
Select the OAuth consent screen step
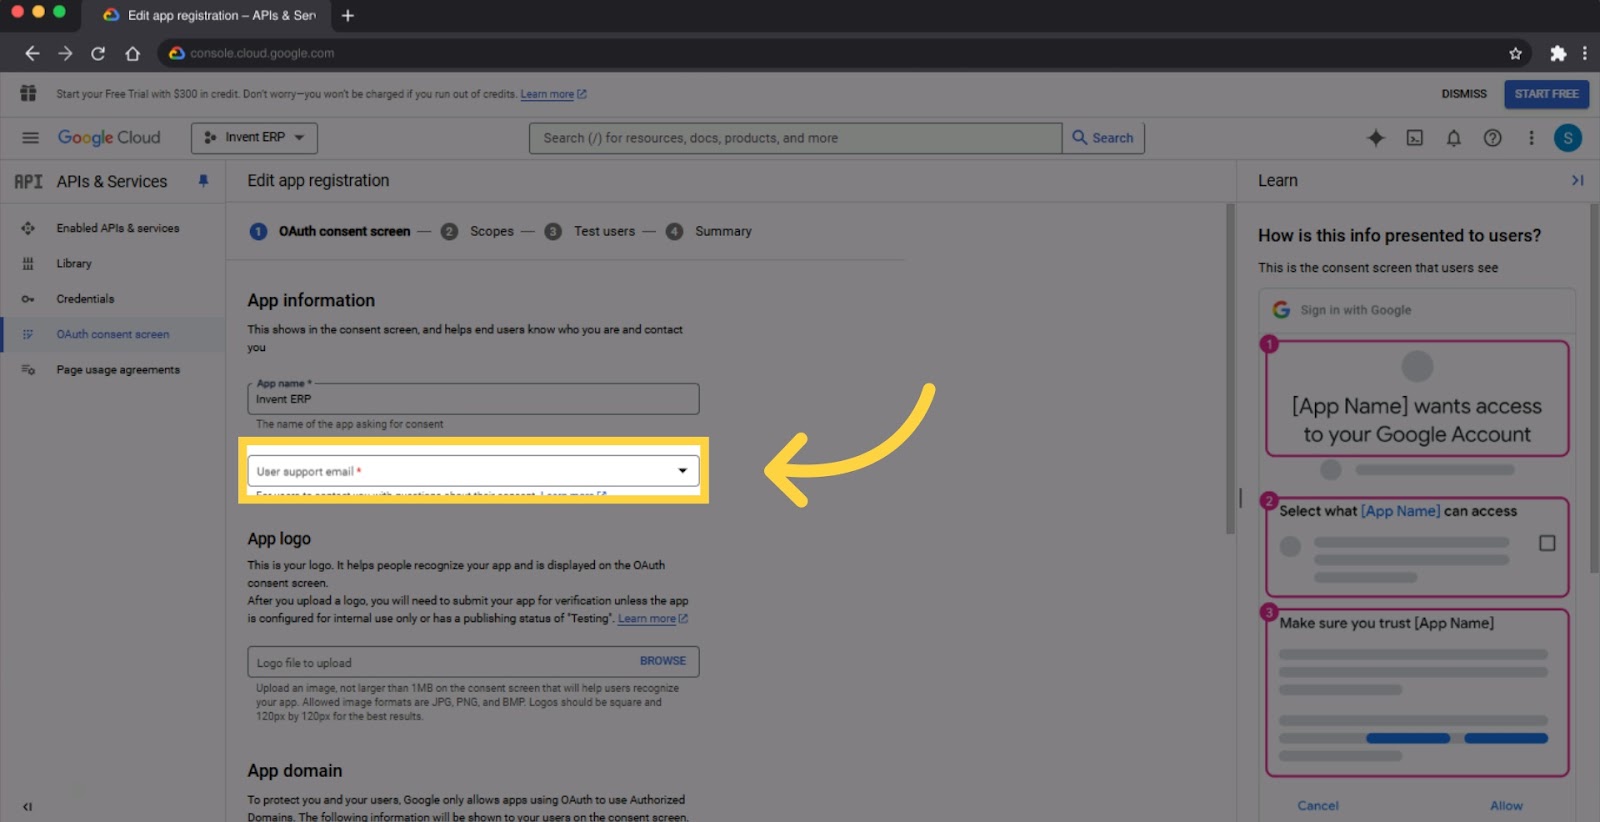point(330,231)
